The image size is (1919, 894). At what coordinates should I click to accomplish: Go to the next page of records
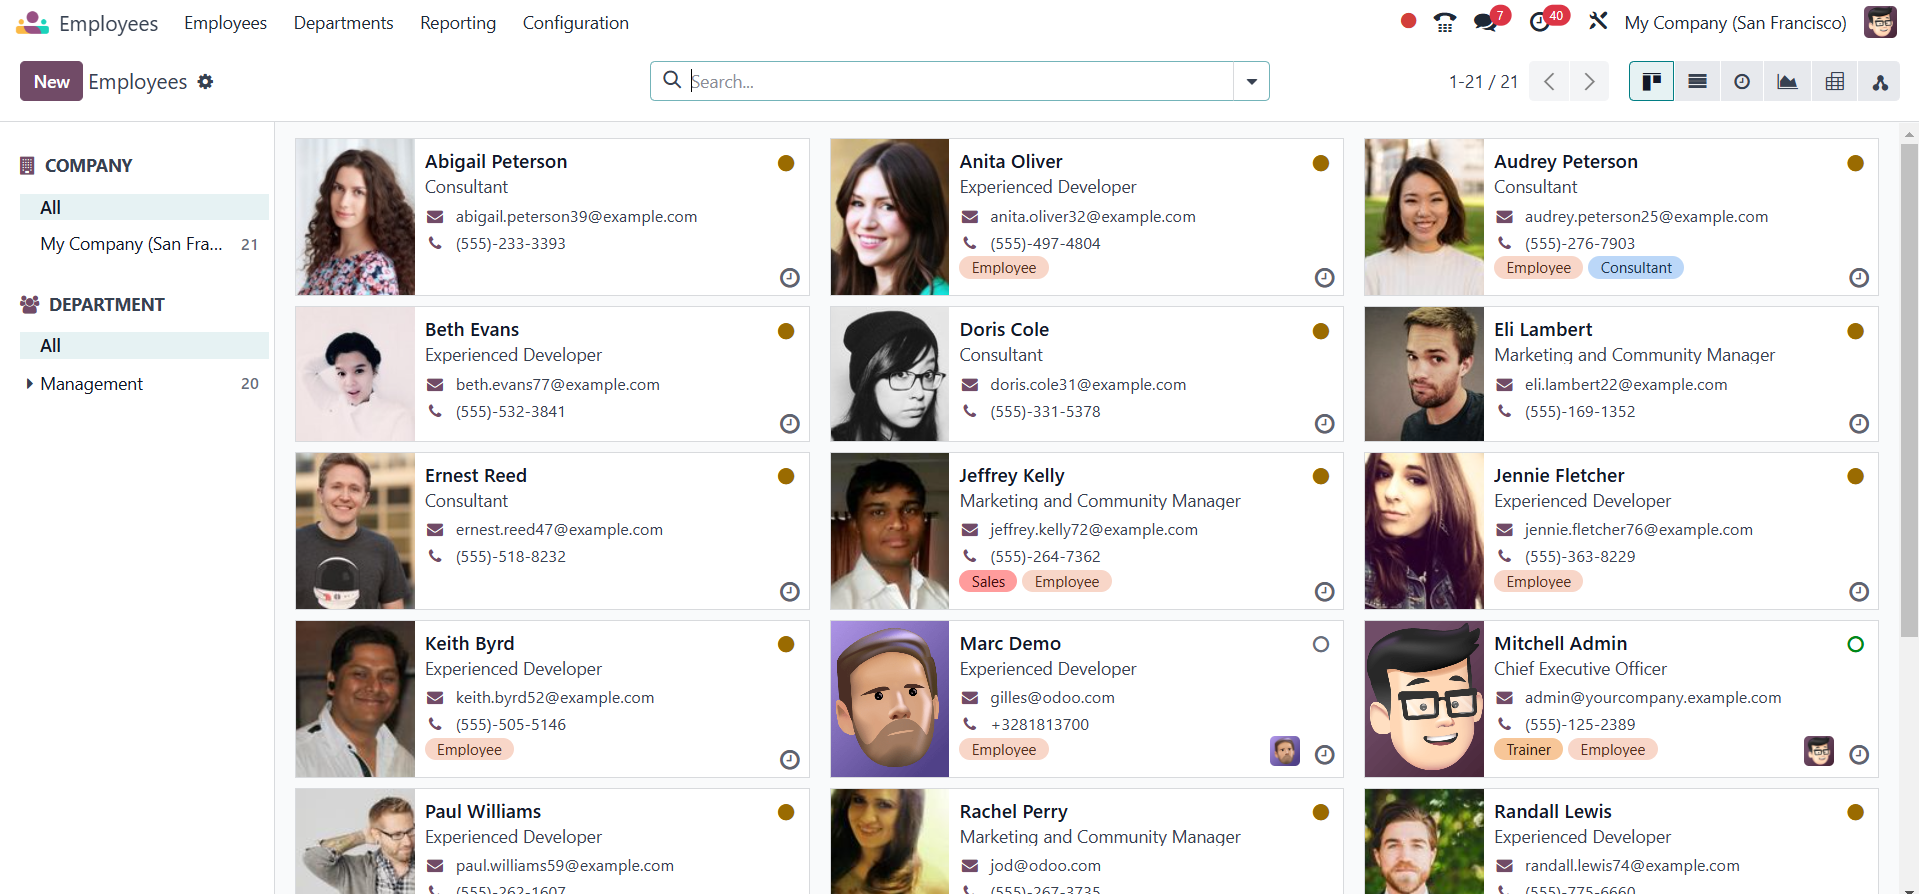[x=1589, y=82]
